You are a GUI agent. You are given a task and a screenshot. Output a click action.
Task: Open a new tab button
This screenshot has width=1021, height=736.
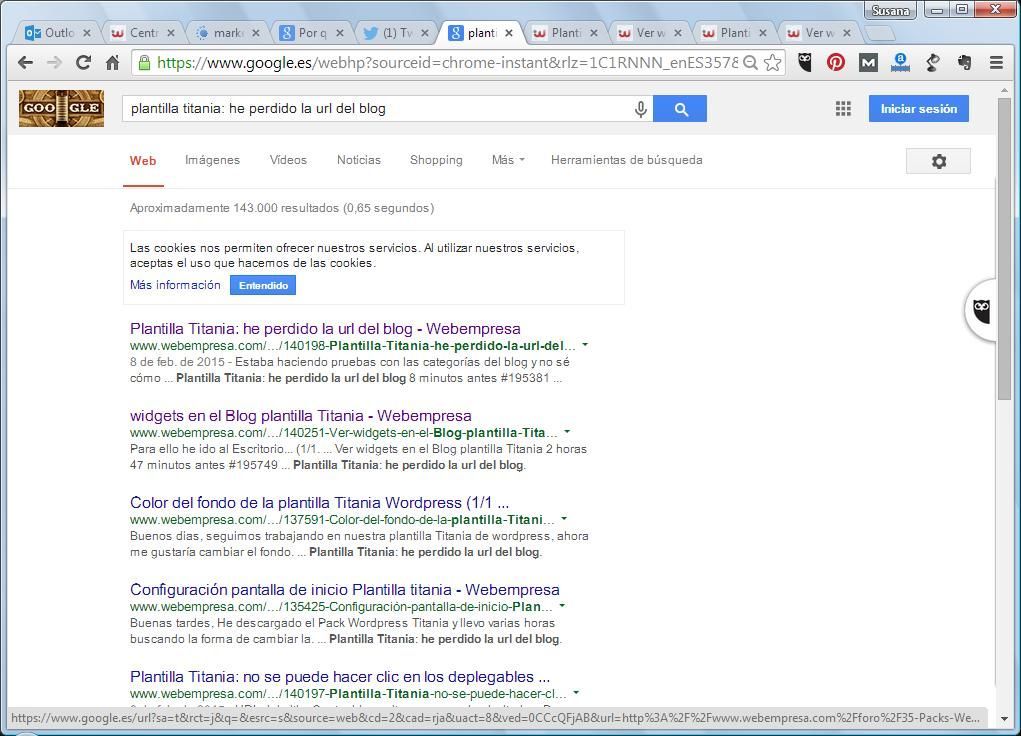click(x=879, y=33)
